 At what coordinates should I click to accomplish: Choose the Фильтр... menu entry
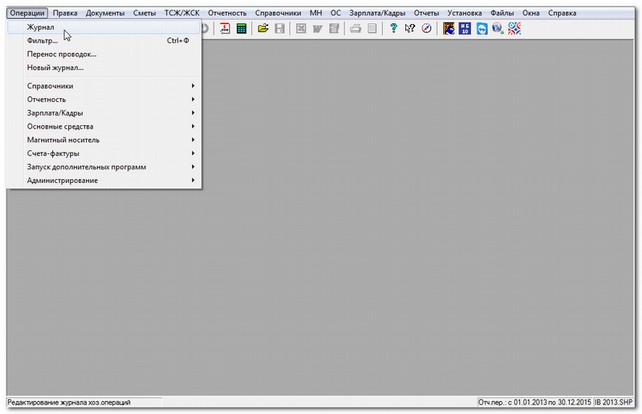coord(104,41)
